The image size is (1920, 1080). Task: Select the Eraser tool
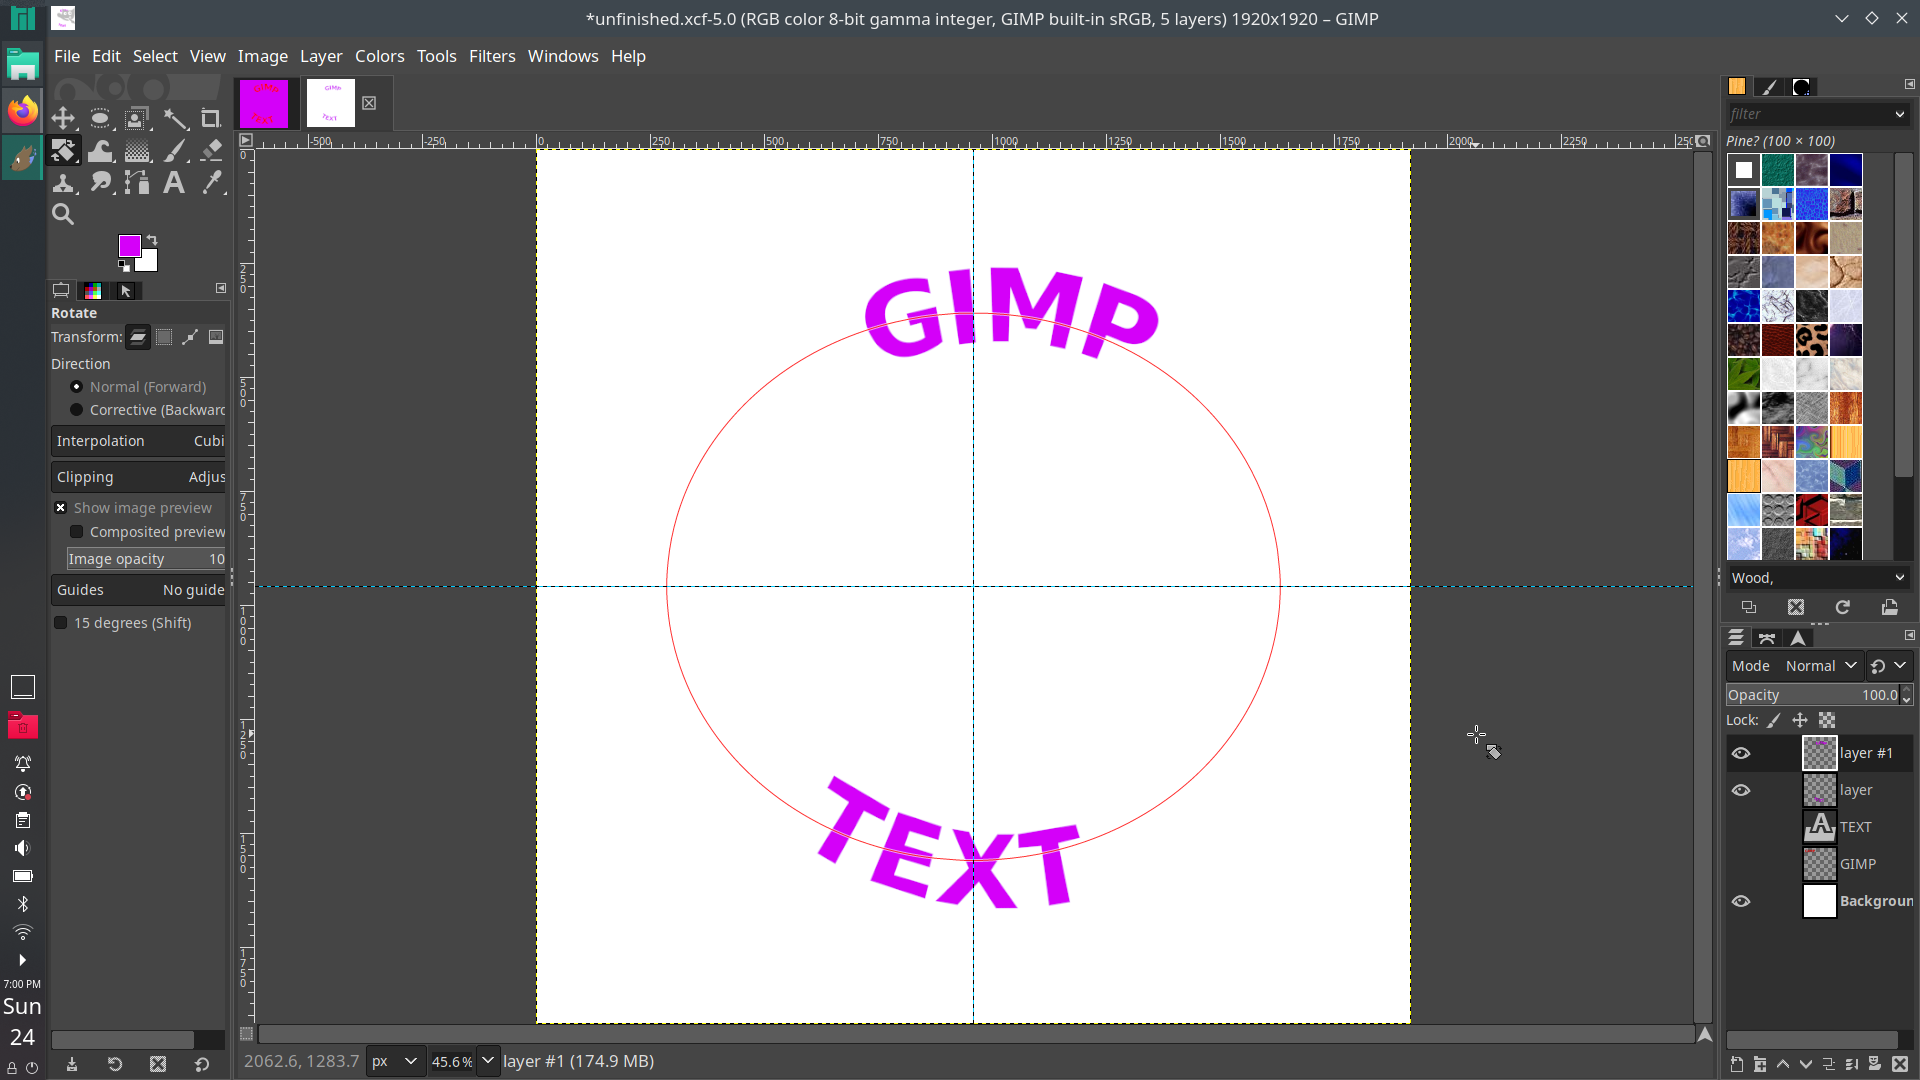[x=211, y=151]
